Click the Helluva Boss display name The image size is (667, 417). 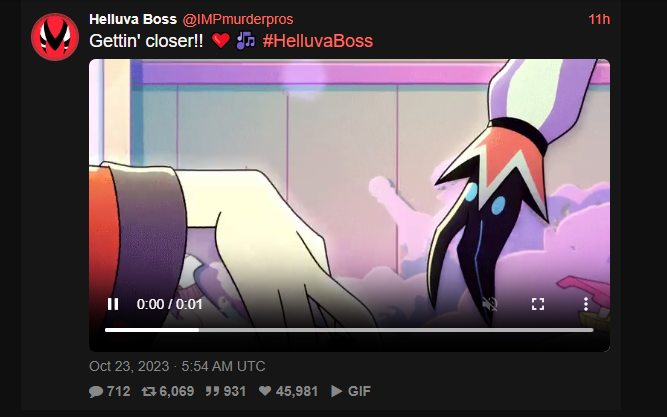coord(133,19)
